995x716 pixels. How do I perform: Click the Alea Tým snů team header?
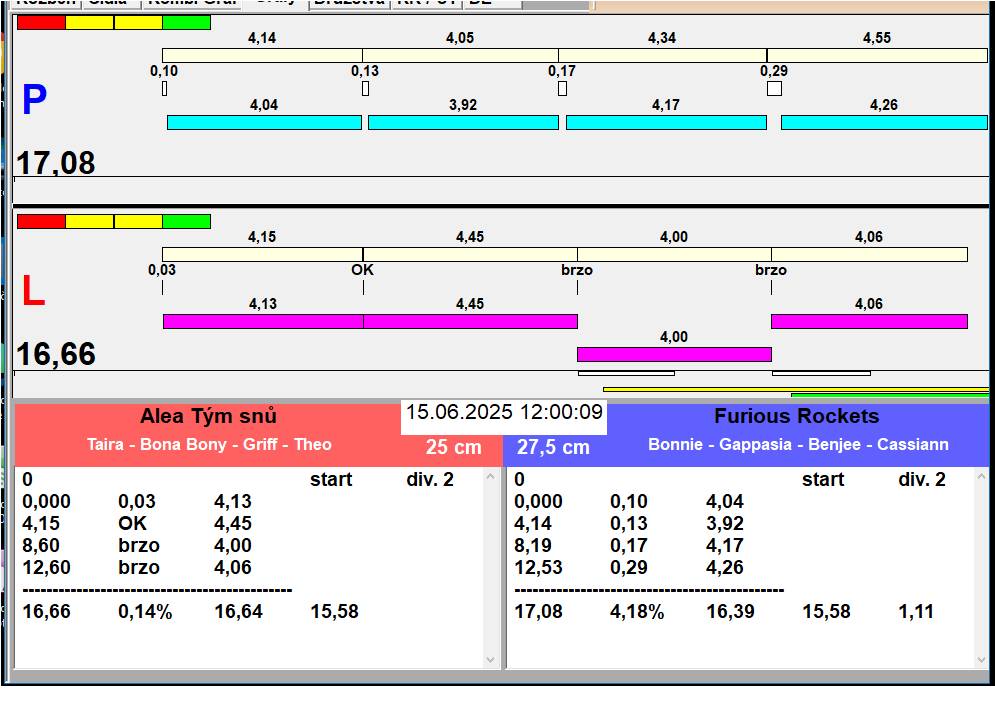(x=208, y=417)
